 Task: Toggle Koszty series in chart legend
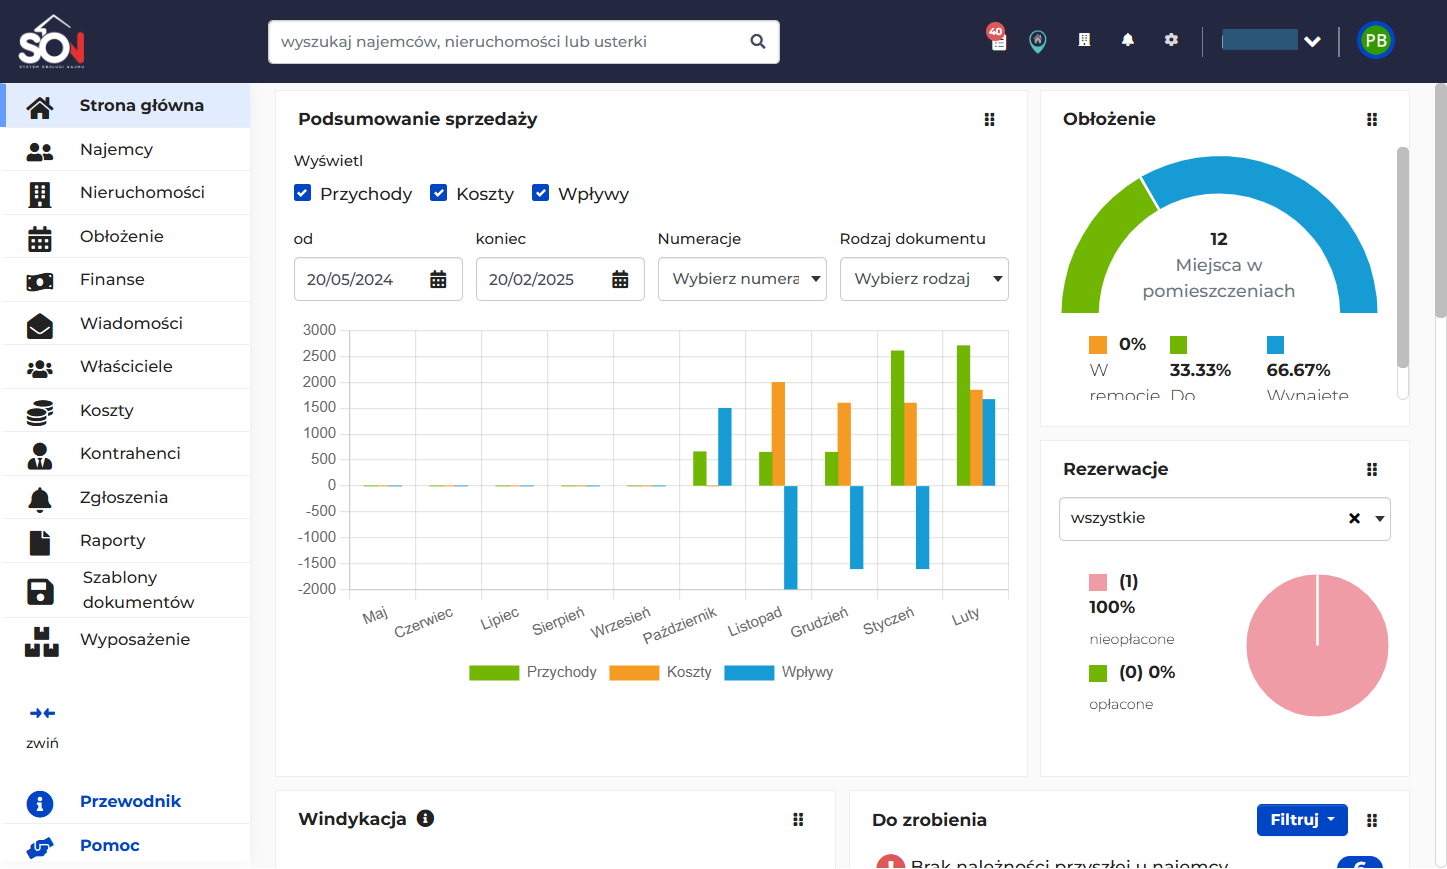[661, 672]
